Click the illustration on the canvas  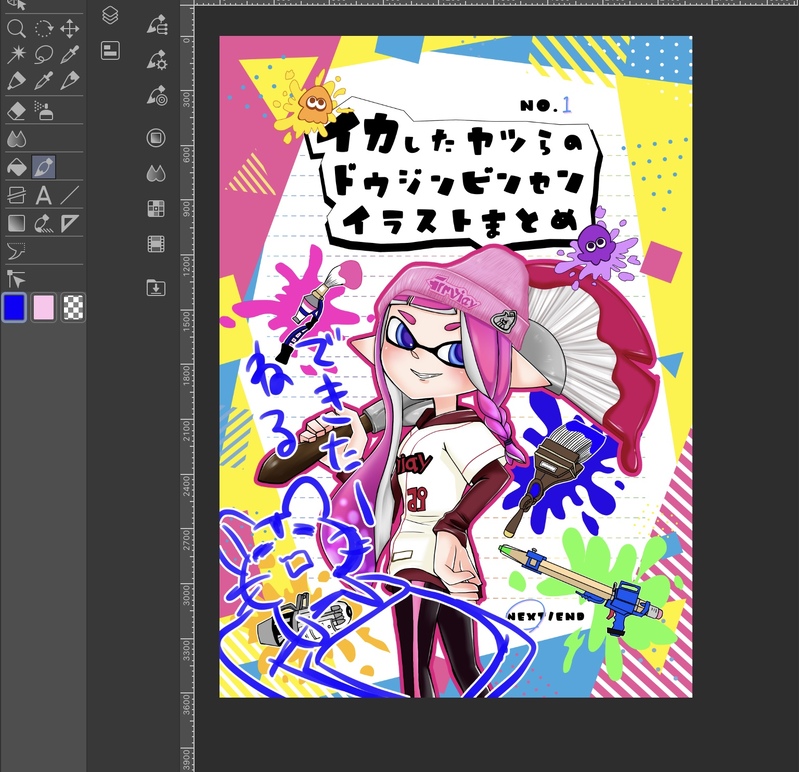tap(456, 366)
